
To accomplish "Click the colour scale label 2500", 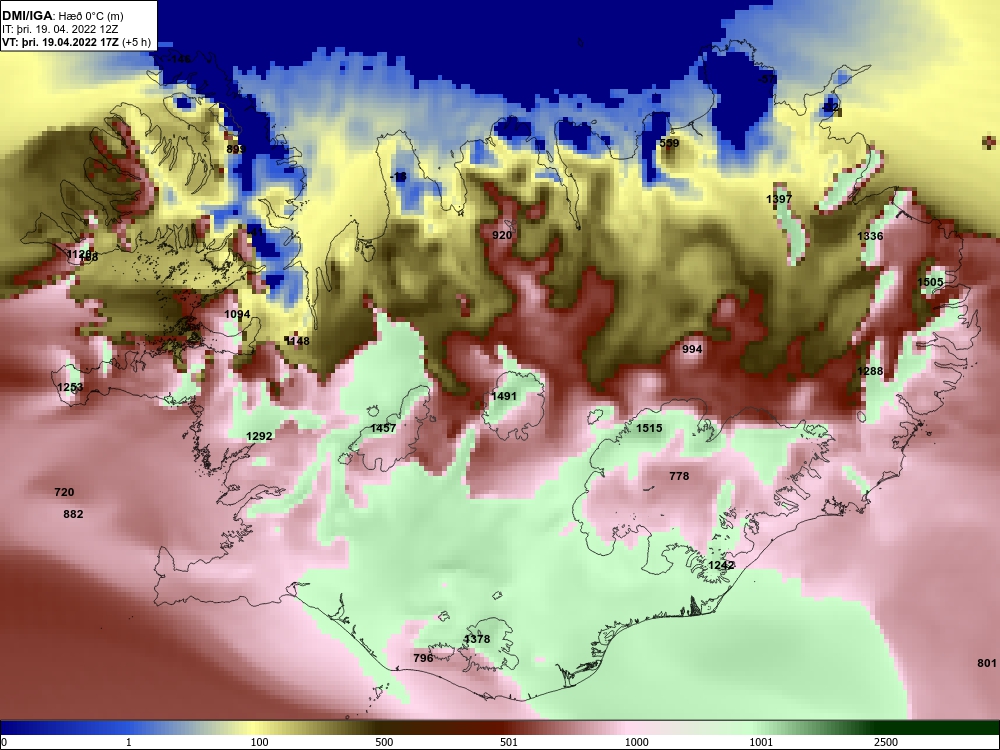I will point(886,742).
